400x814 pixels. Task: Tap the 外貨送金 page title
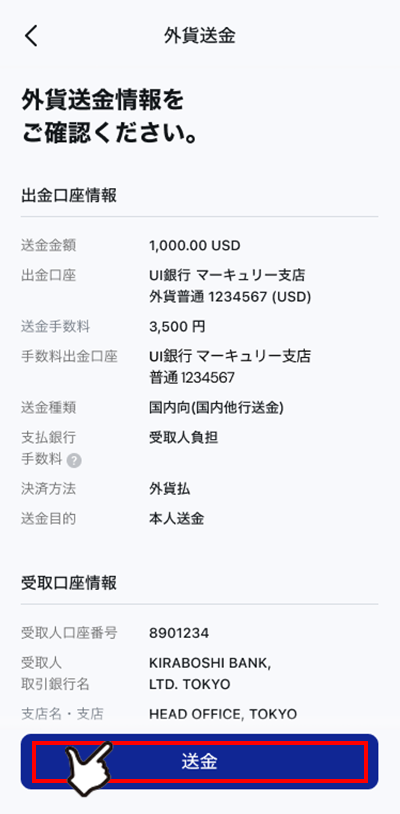click(200, 36)
